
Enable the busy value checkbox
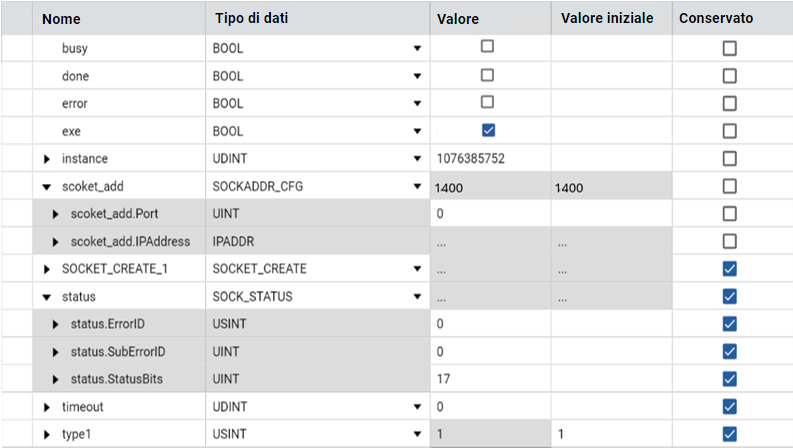point(488,46)
